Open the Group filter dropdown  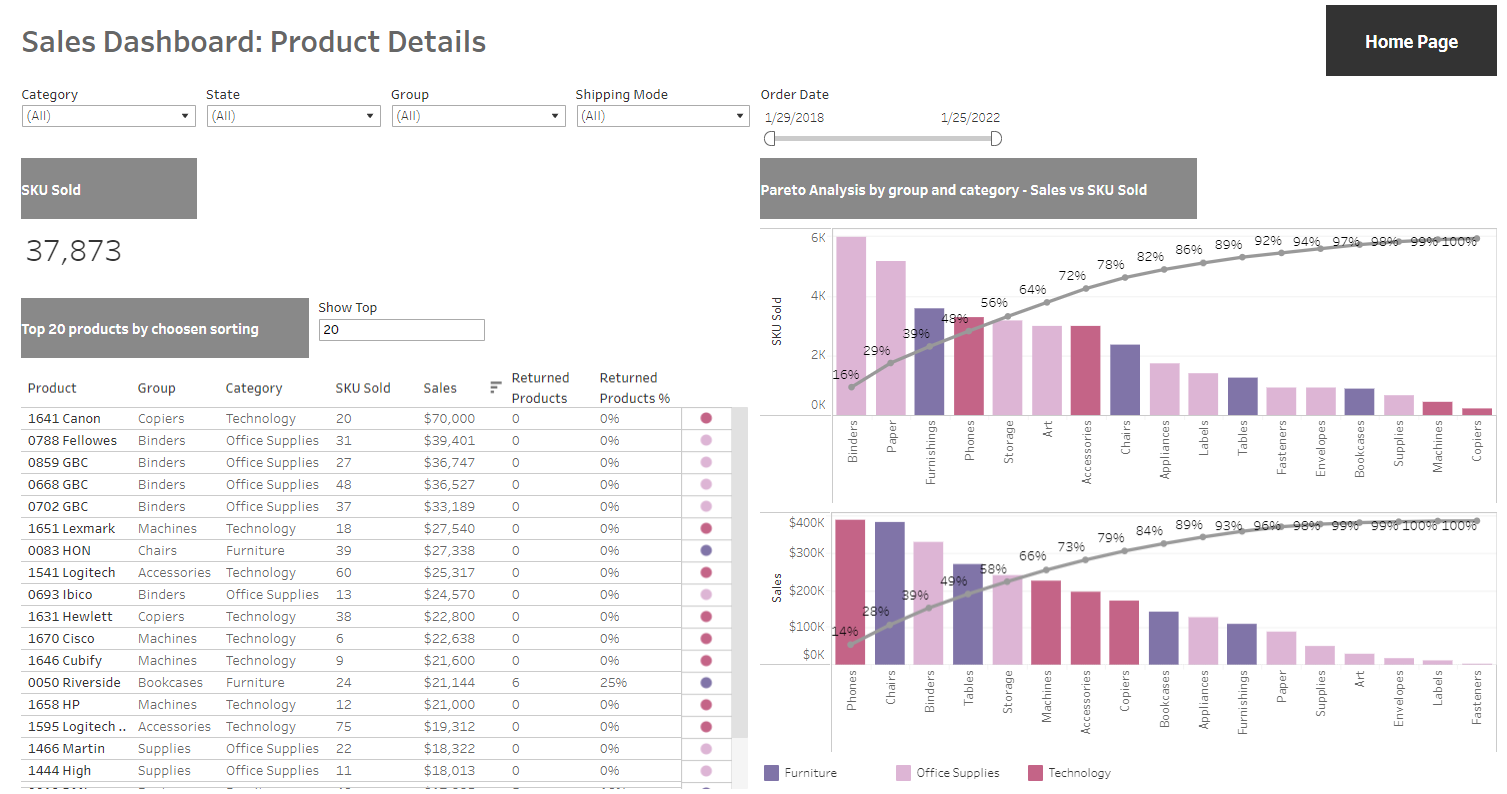[x=478, y=116]
